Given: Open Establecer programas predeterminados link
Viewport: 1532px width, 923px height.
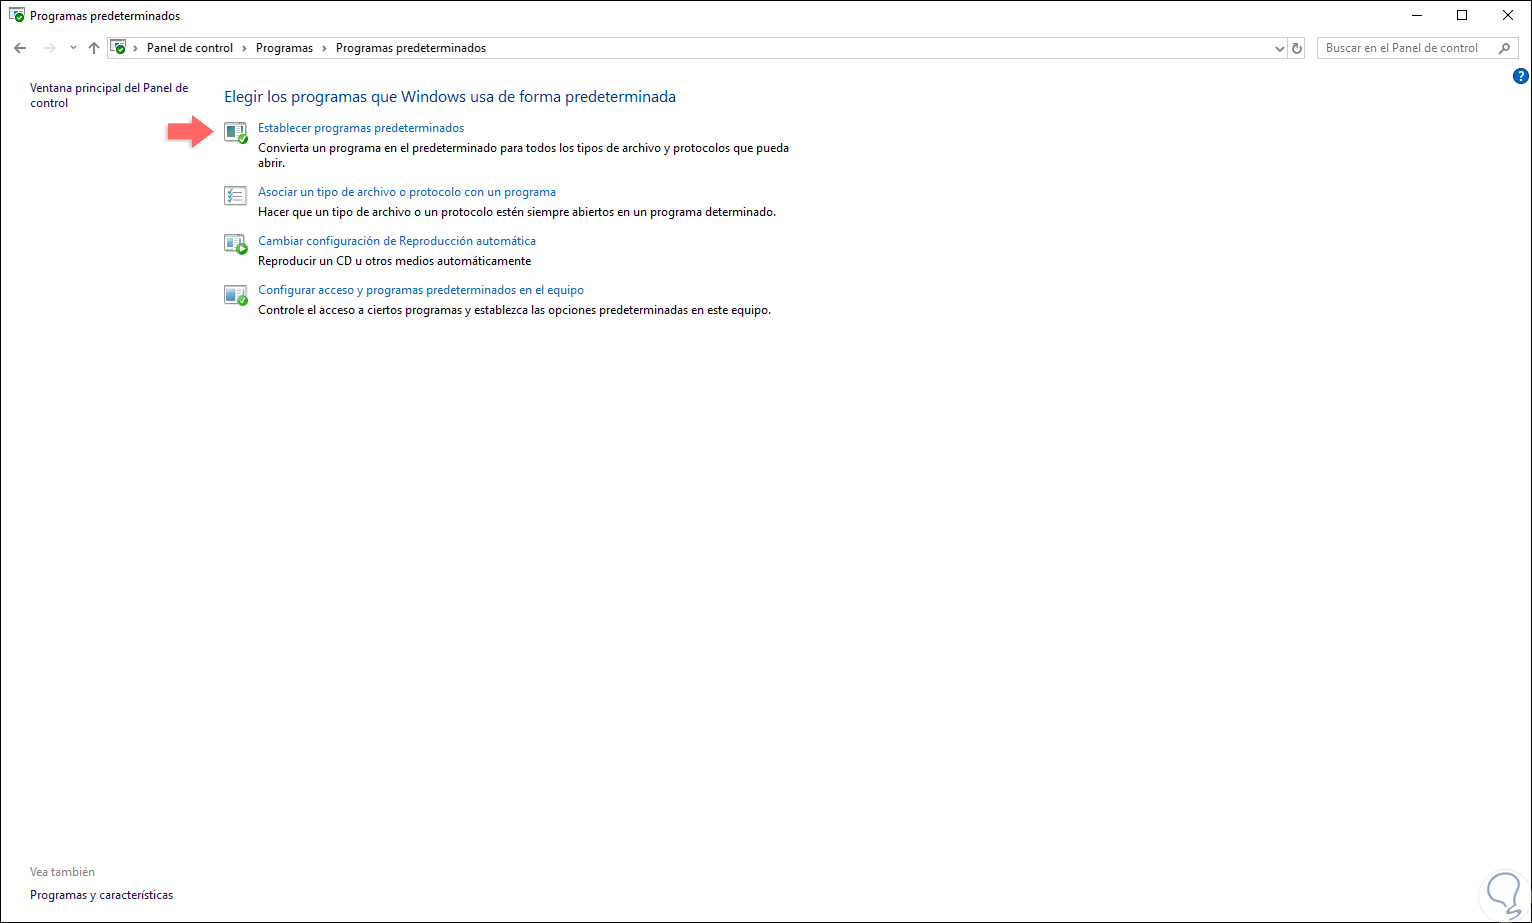Looking at the screenshot, I should 361,128.
